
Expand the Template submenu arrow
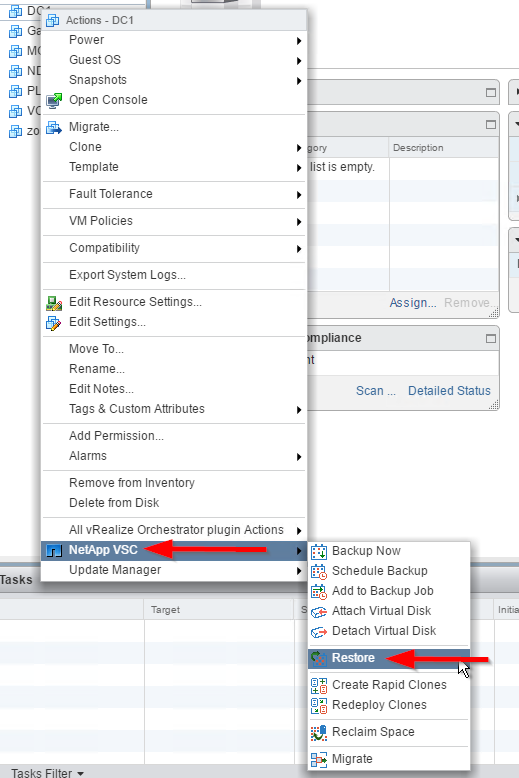[x=299, y=168]
